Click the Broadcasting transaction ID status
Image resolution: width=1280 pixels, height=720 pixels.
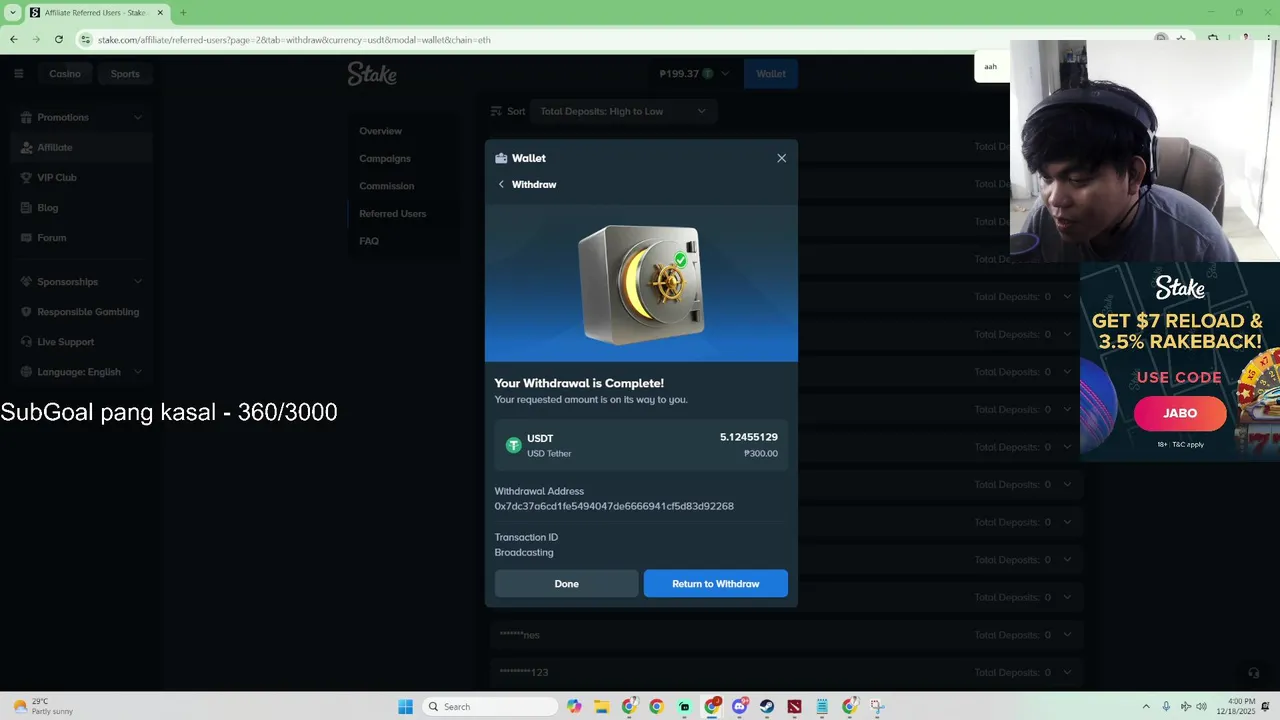pos(524,552)
